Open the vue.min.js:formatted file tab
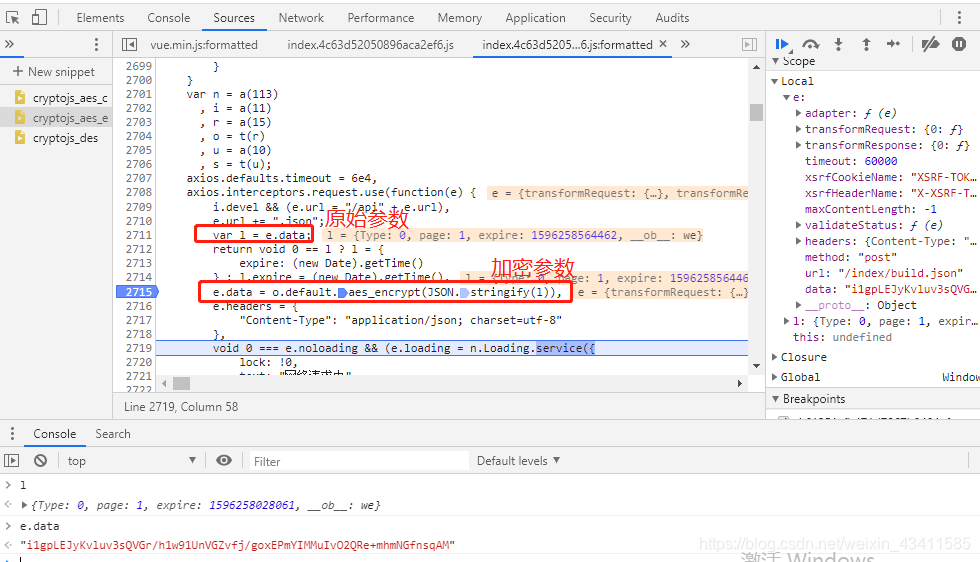The height and width of the screenshot is (562, 980). (204, 44)
